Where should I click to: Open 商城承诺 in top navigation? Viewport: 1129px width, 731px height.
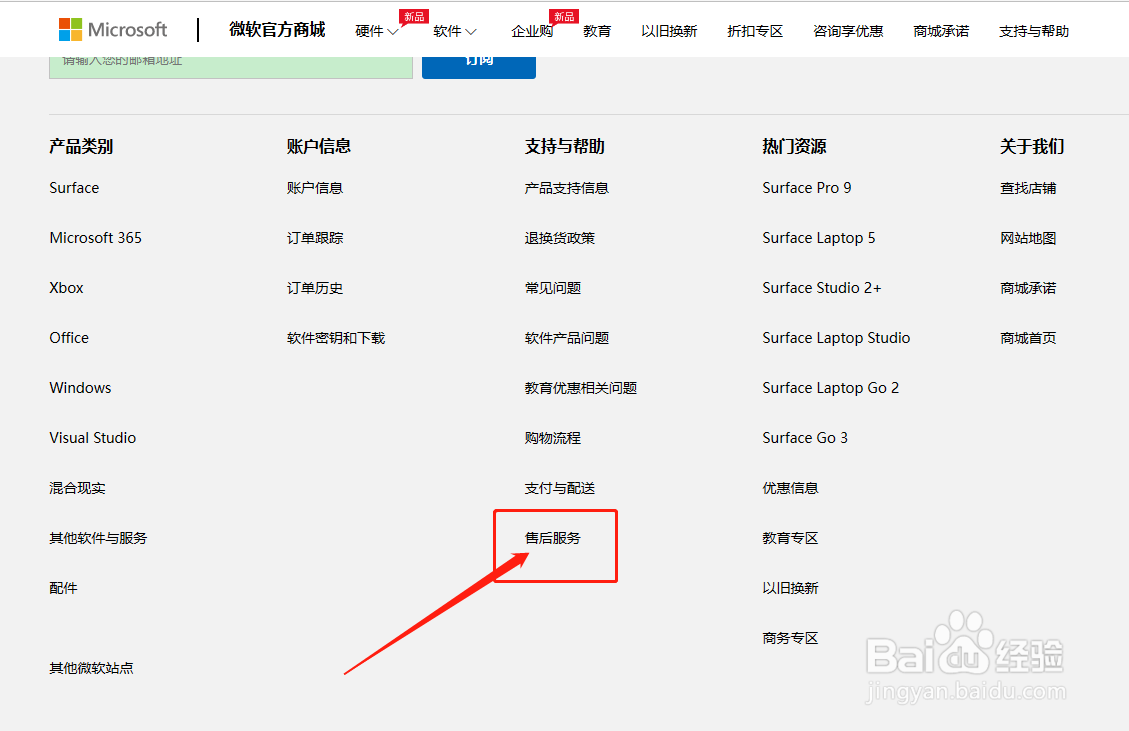coord(940,31)
